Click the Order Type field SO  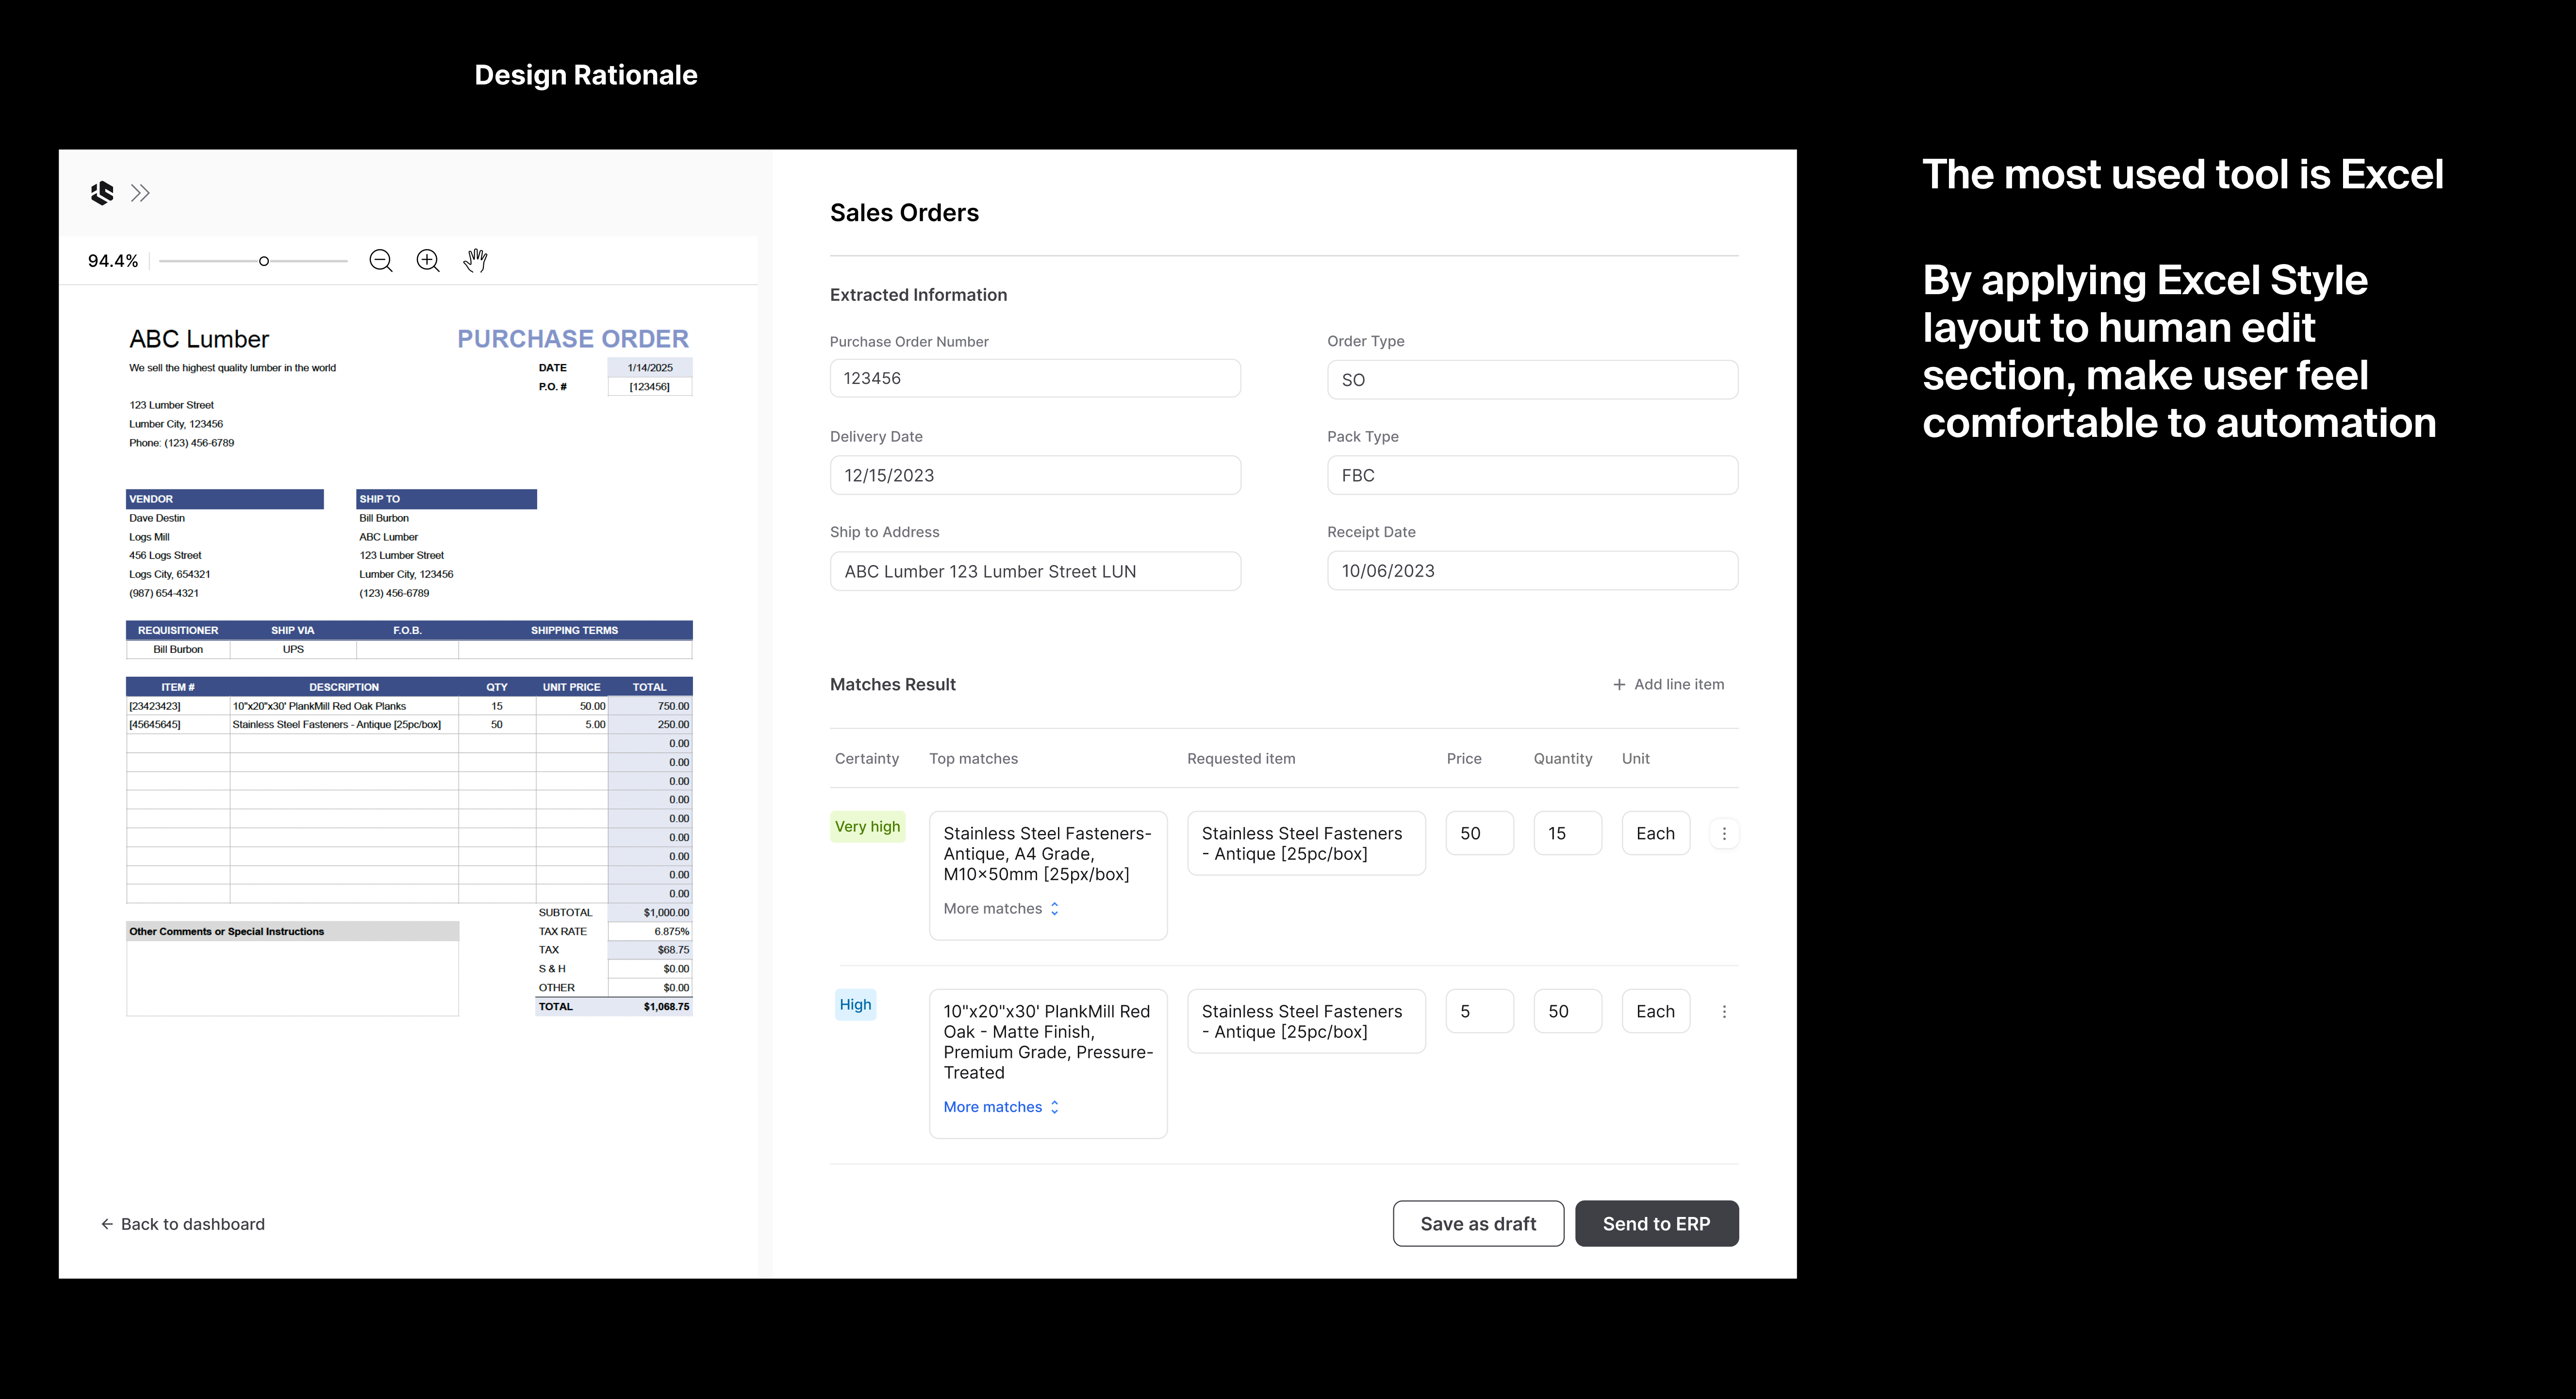pyautogui.click(x=1532, y=380)
